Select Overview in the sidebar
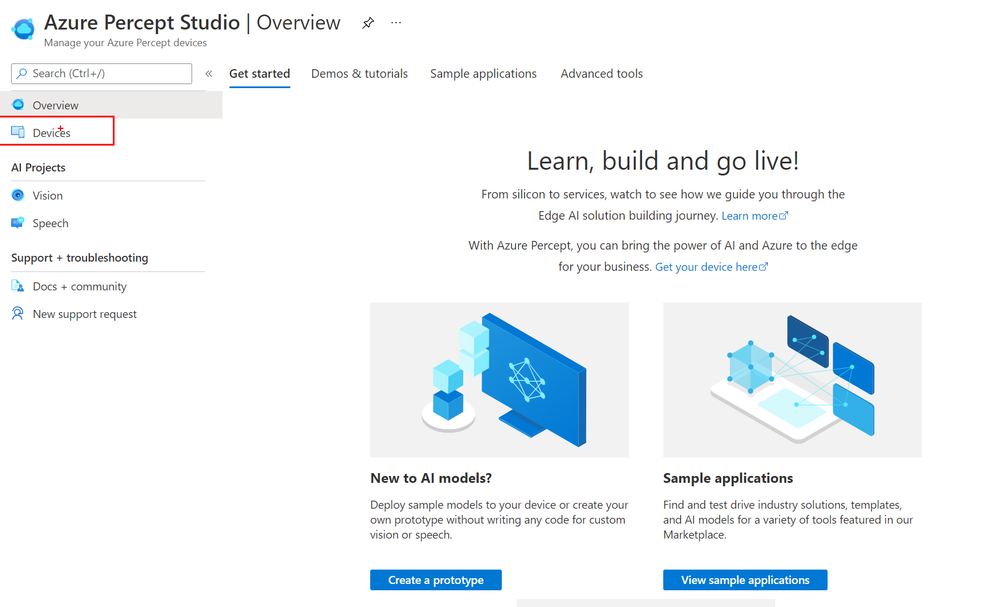 tap(111, 105)
